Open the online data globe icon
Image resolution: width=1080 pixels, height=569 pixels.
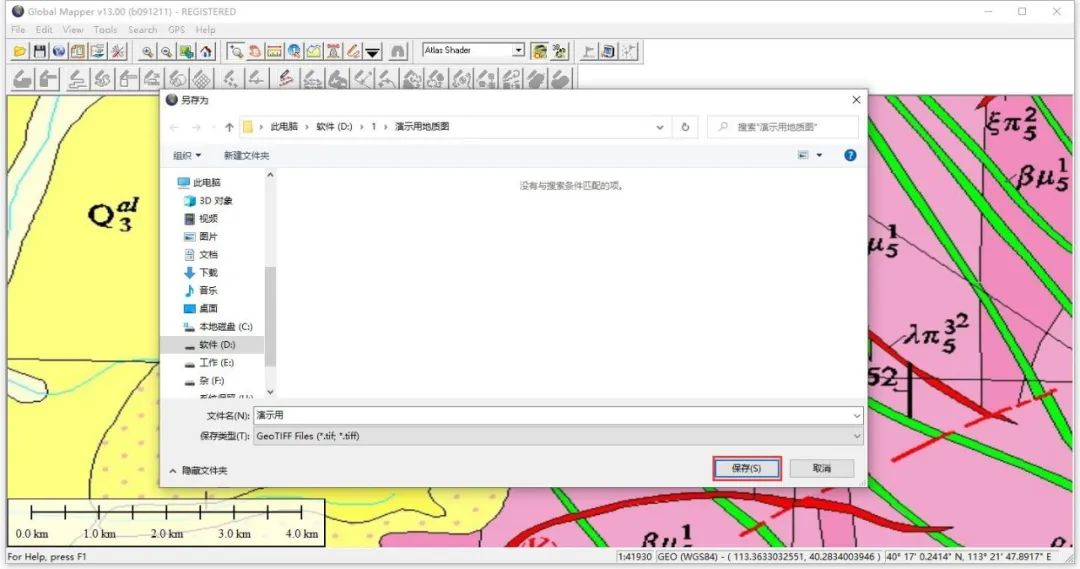coord(59,51)
